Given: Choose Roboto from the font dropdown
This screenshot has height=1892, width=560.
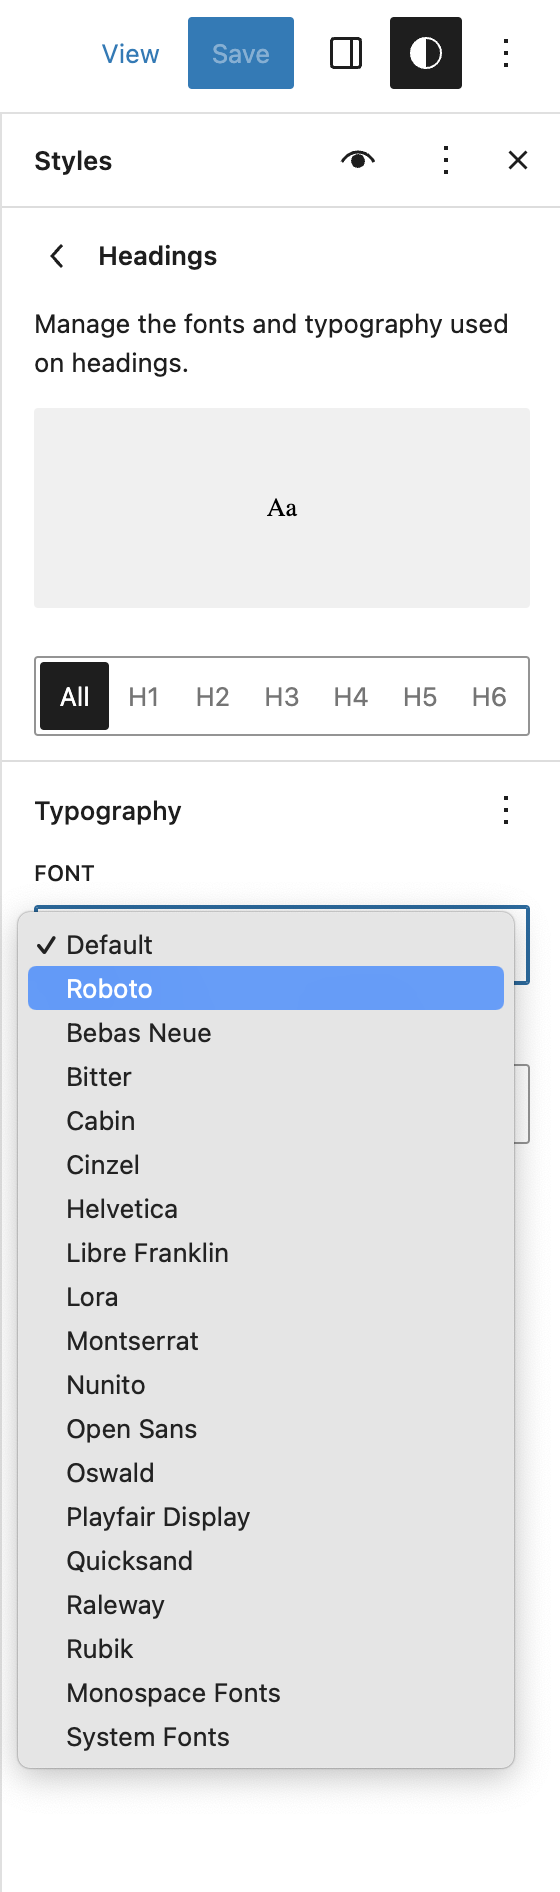Looking at the screenshot, I should pyautogui.click(x=266, y=988).
